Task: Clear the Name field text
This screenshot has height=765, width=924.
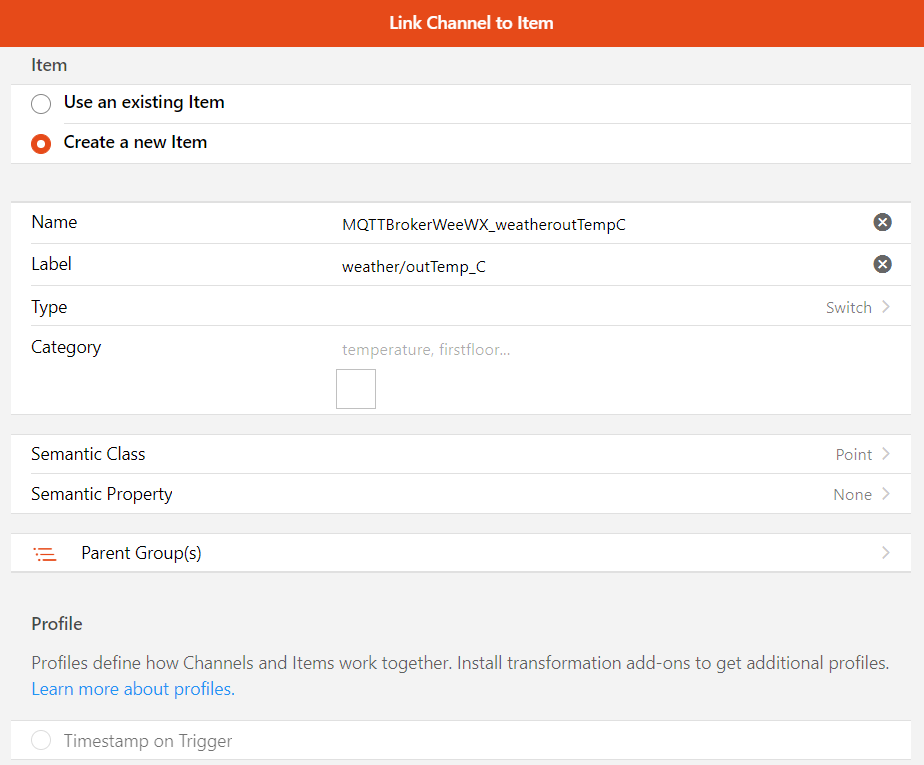Action: (x=882, y=222)
